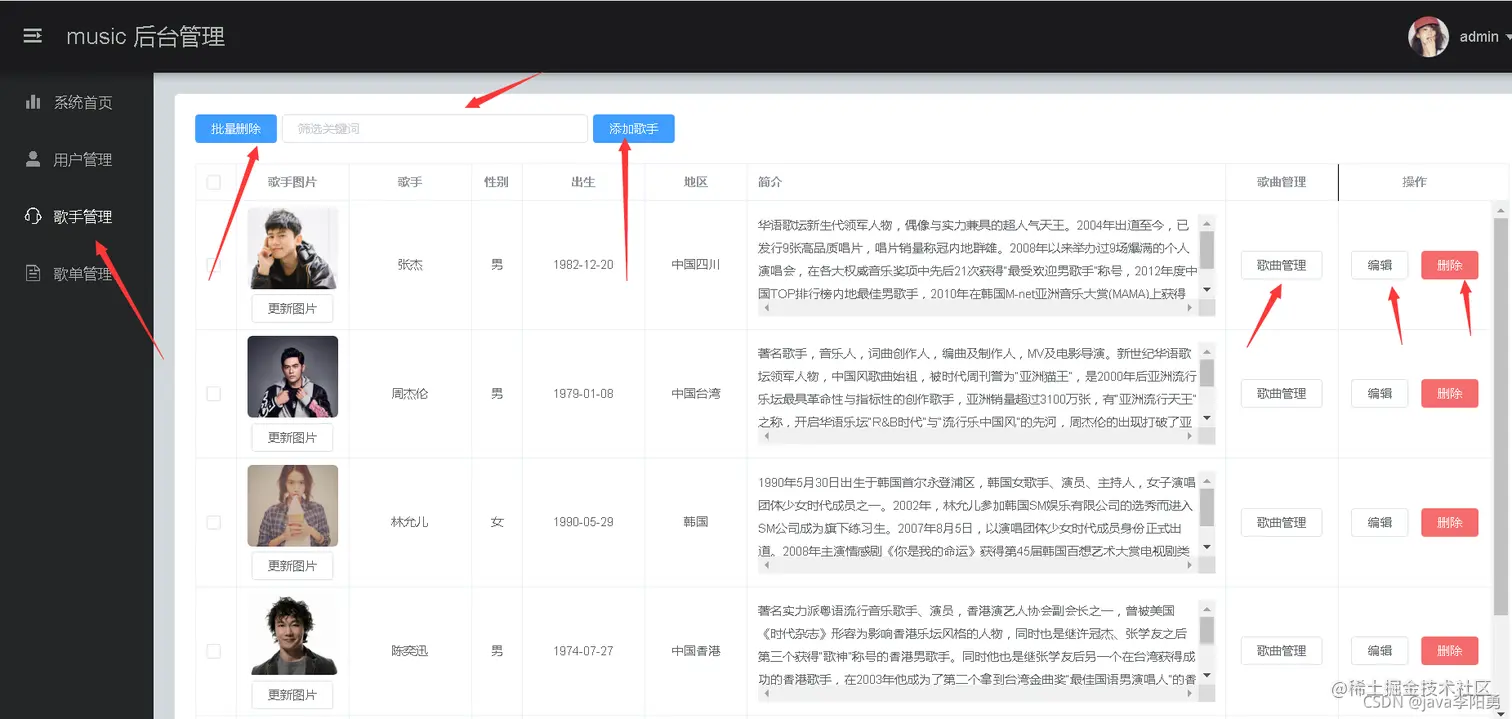
Task: Click the 用户管理 person icon
Action: pos(33,159)
